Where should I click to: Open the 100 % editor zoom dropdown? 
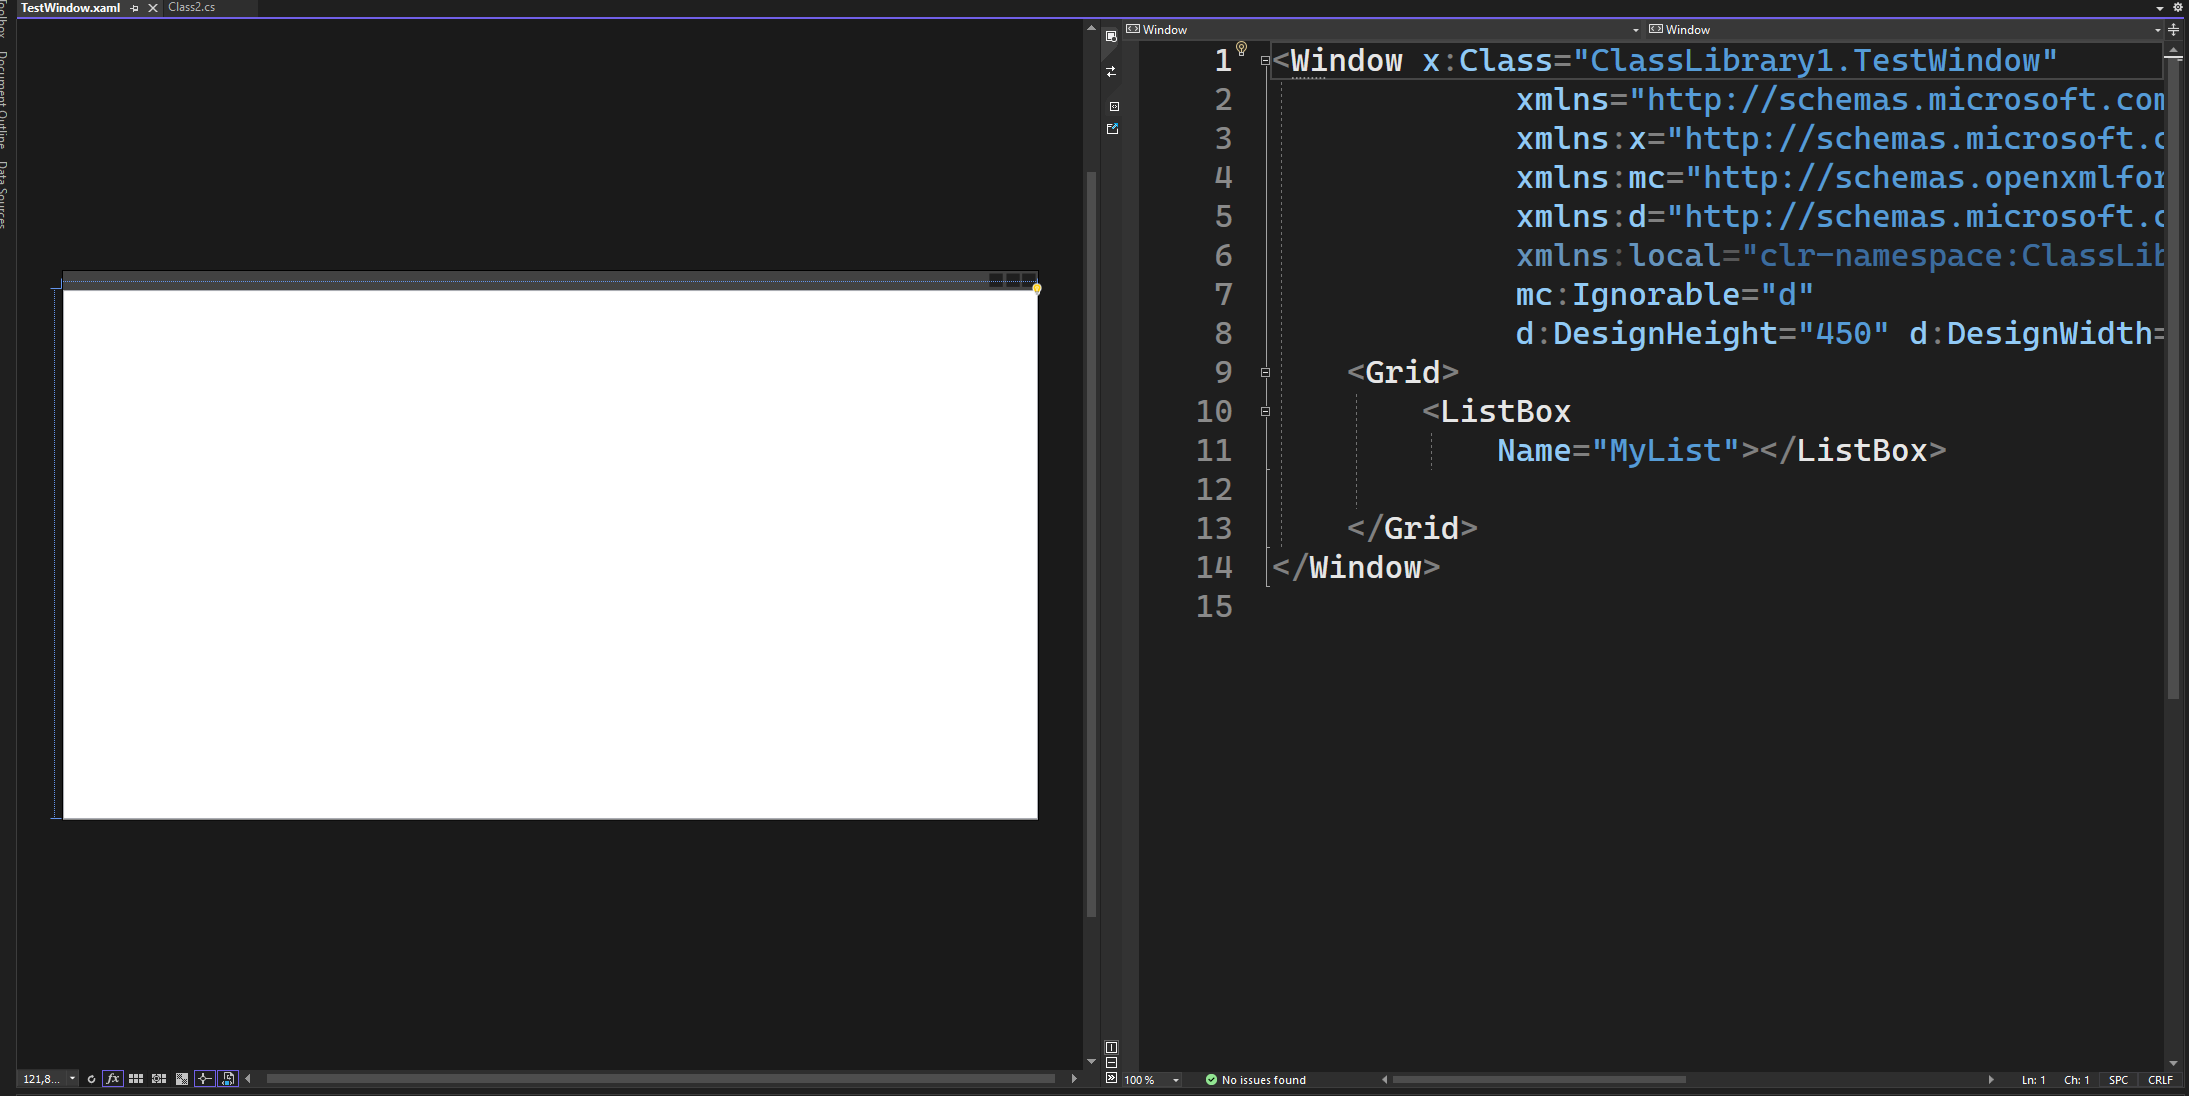coord(1176,1080)
